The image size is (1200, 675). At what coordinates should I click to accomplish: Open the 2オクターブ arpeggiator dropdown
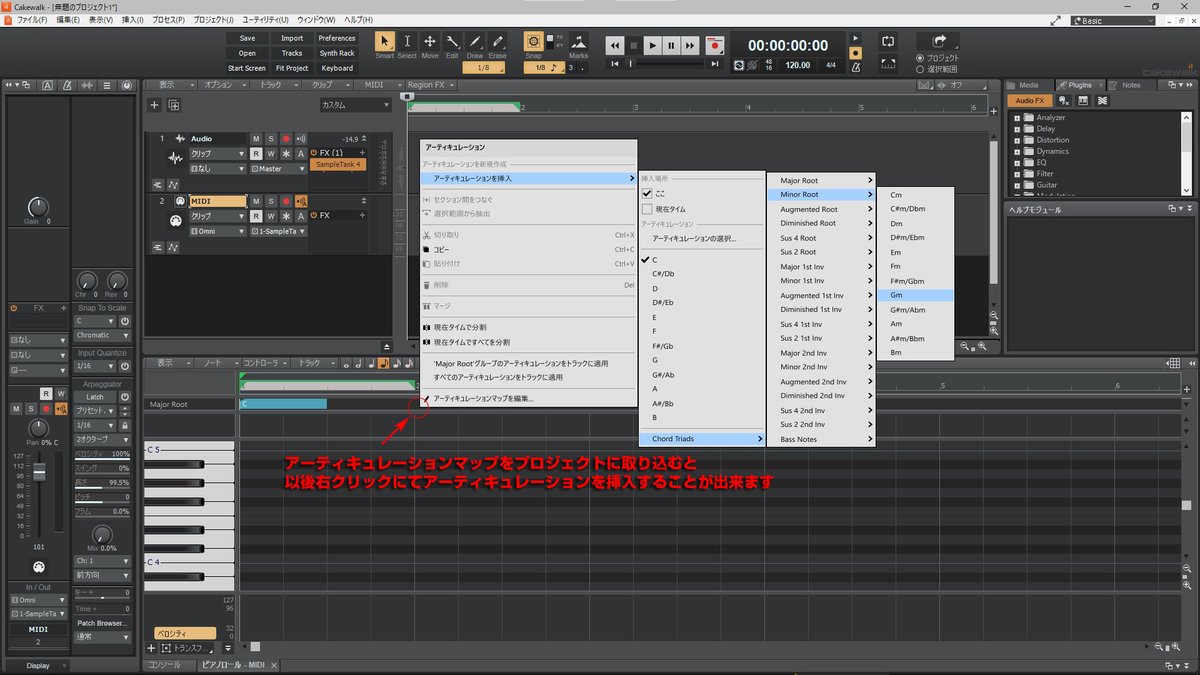pos(102,439)
